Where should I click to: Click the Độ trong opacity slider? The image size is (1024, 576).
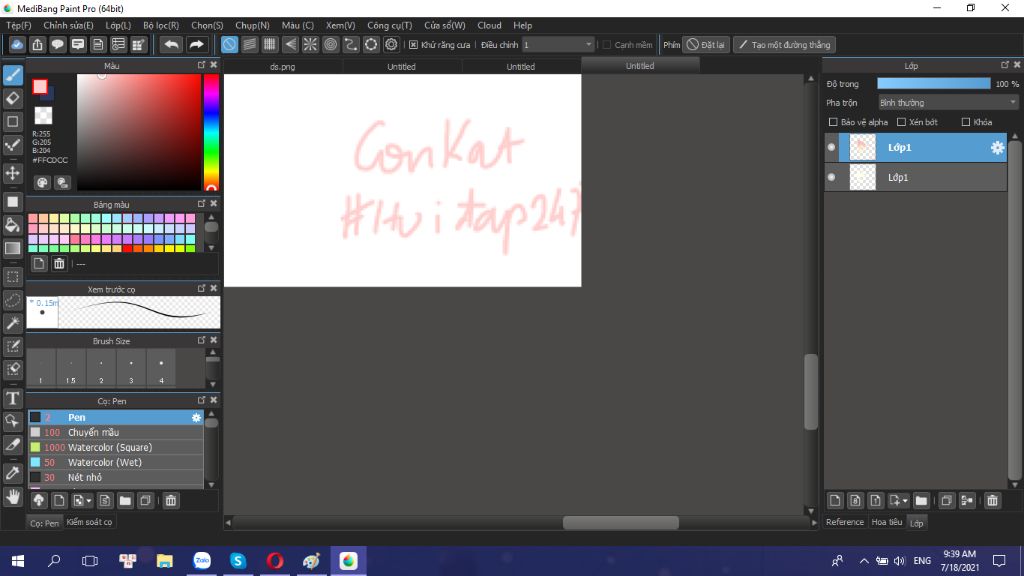(x=933, y=84)
